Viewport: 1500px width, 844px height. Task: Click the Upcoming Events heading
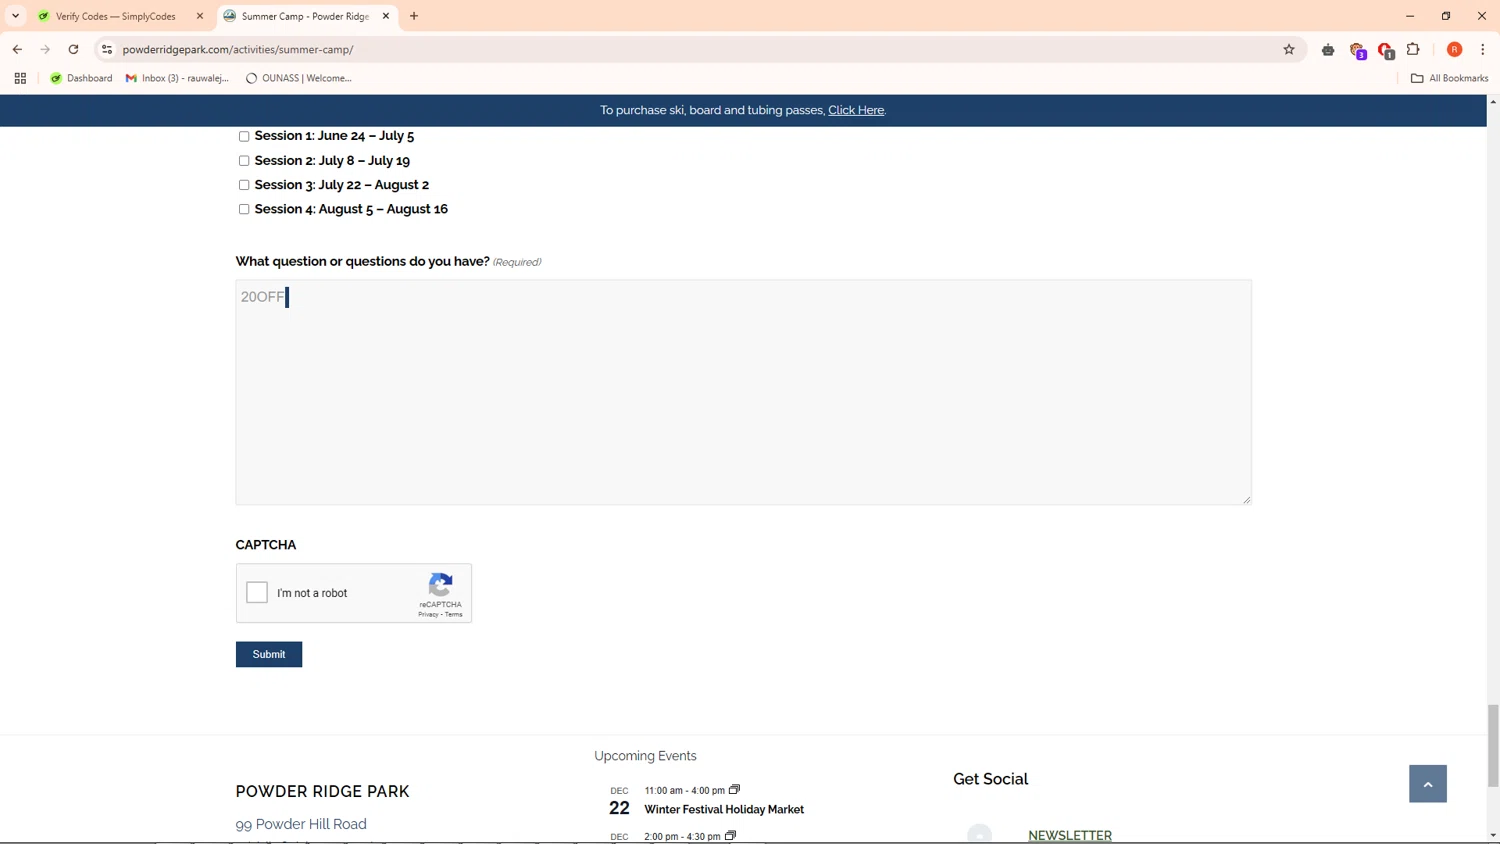coord(645,756)
